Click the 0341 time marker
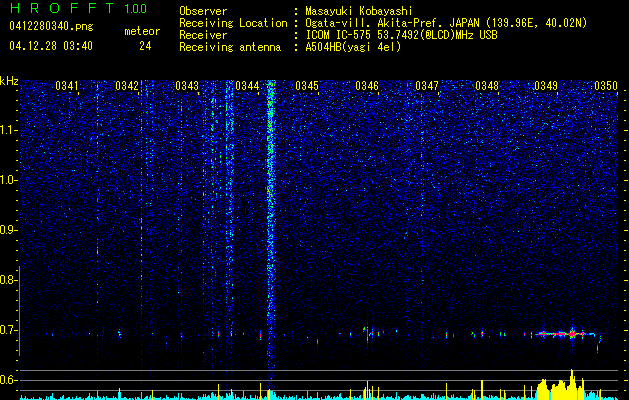Image resolution: width=629 pixels, height=400 pixels. 67,85
